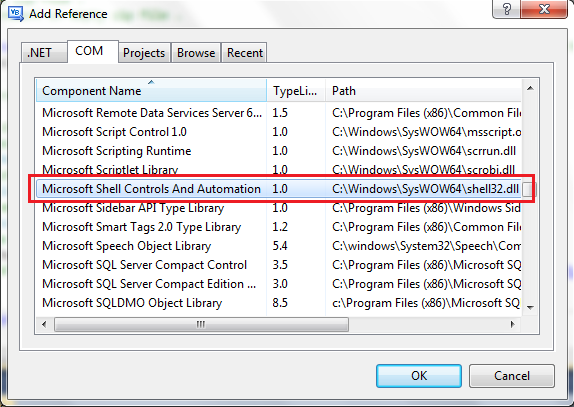Select the COM tab
Image resolution: width=574 pixels, height=407 pixels.
[93, 51]
